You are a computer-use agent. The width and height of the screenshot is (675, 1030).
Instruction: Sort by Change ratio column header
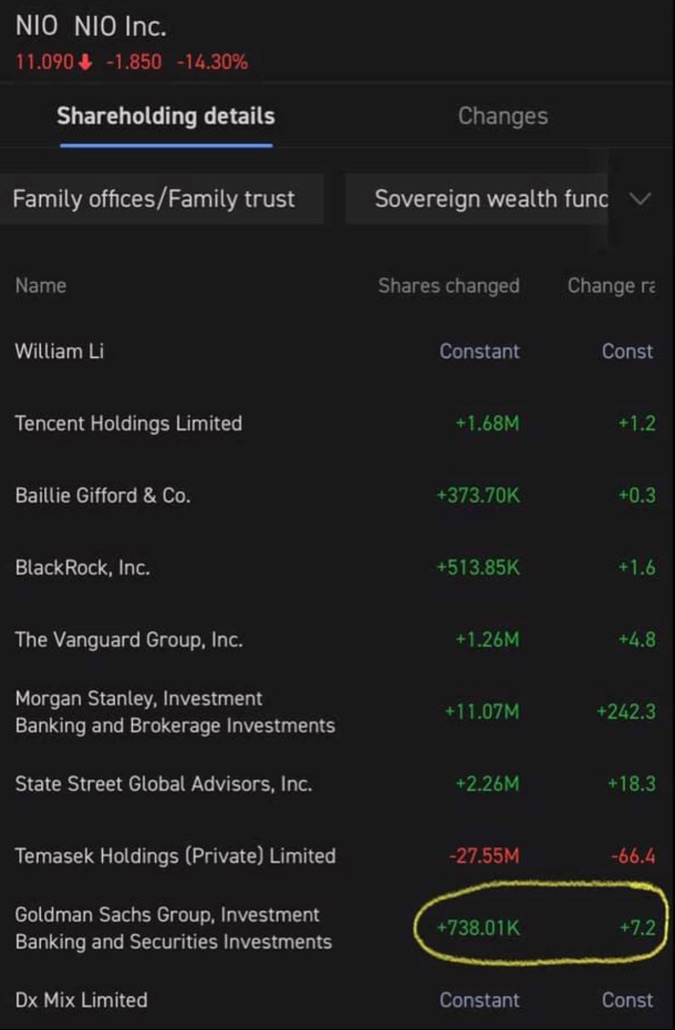[611, 286]
